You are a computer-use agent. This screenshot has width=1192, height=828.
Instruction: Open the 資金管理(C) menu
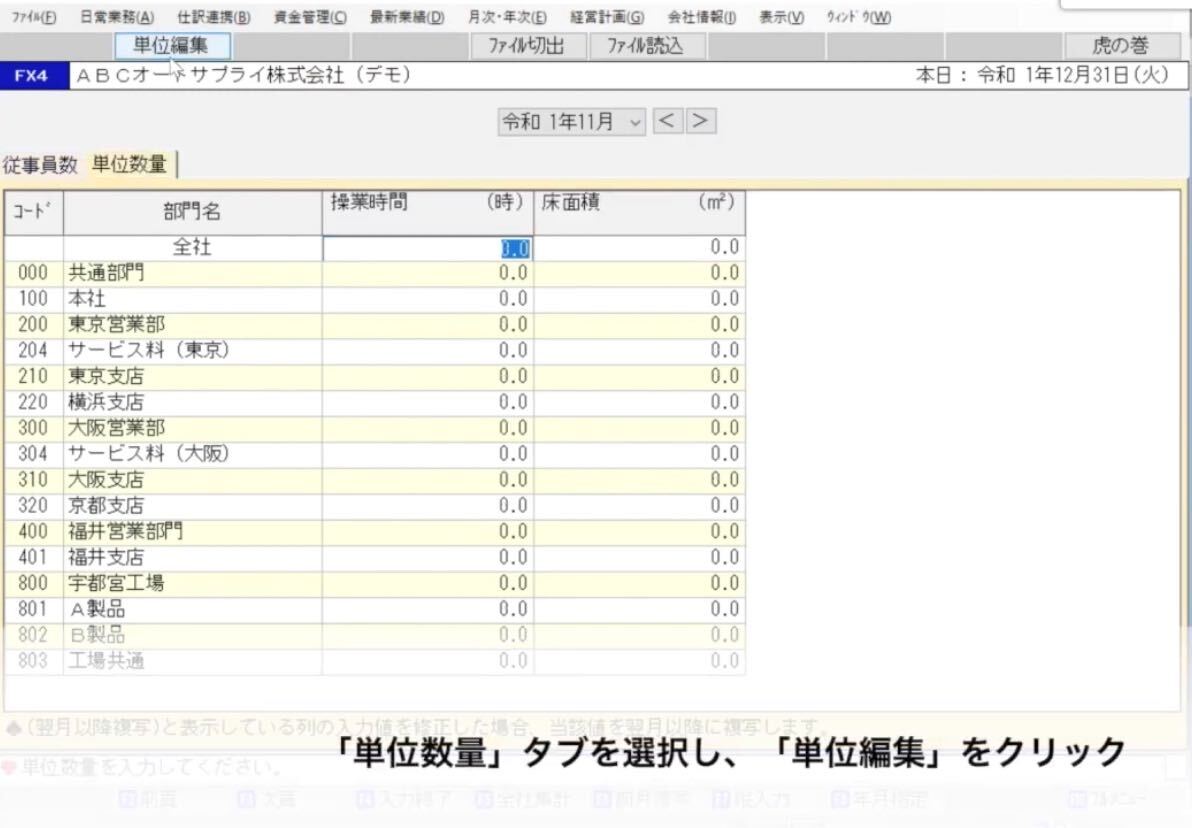[310, 17]
